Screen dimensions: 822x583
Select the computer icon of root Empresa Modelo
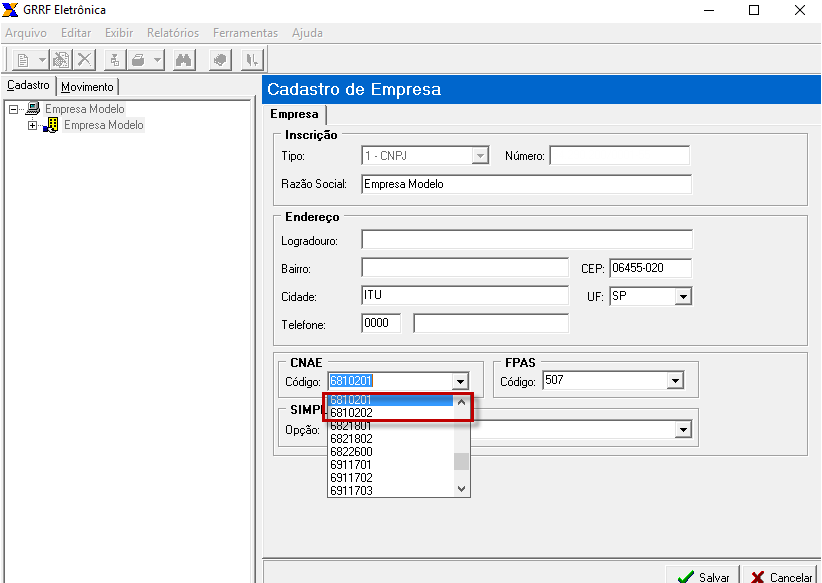pyautogui.click(x=33, y=109)
